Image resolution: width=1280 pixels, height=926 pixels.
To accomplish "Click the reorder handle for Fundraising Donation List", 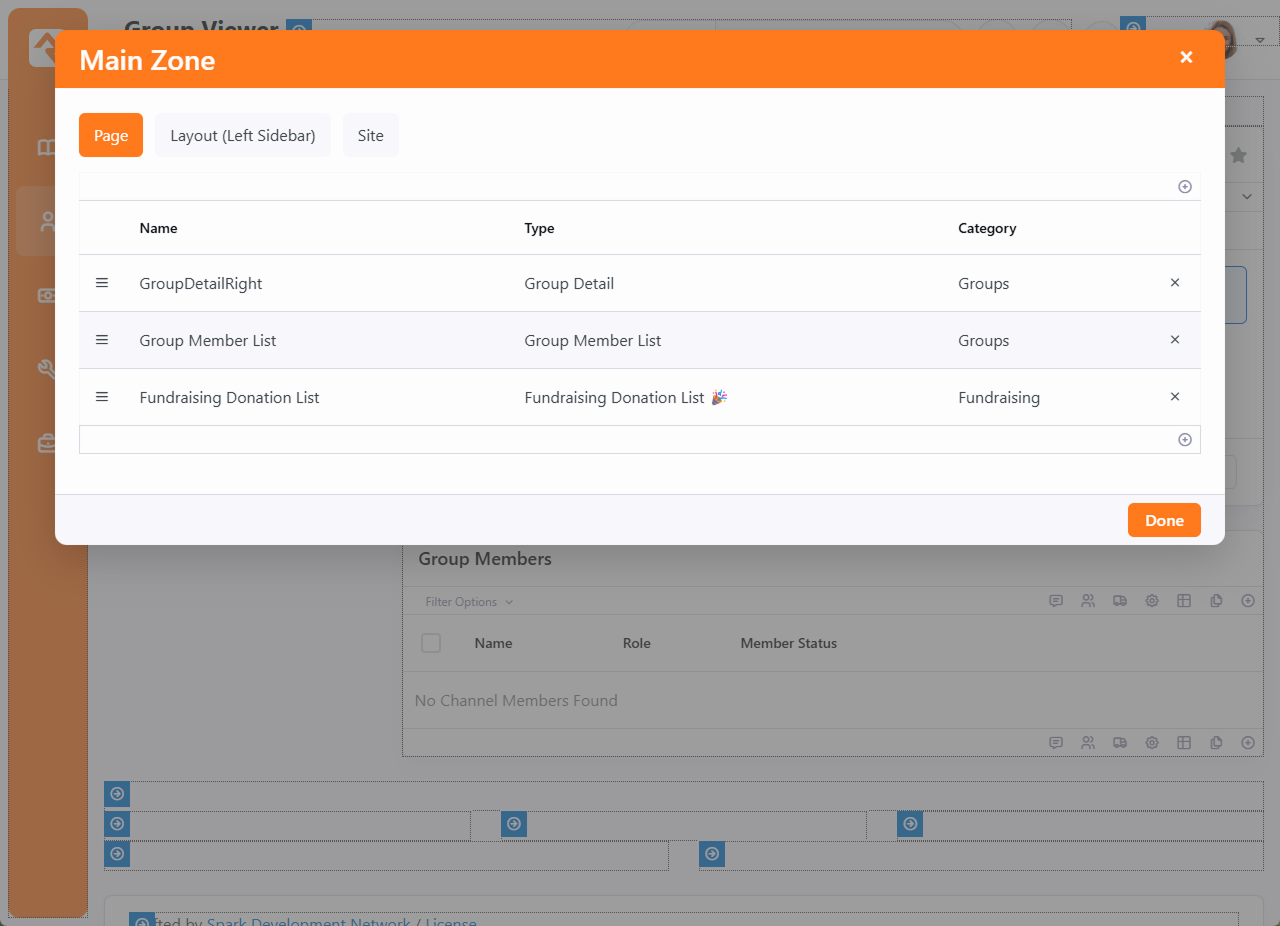I will click(102, 397).
